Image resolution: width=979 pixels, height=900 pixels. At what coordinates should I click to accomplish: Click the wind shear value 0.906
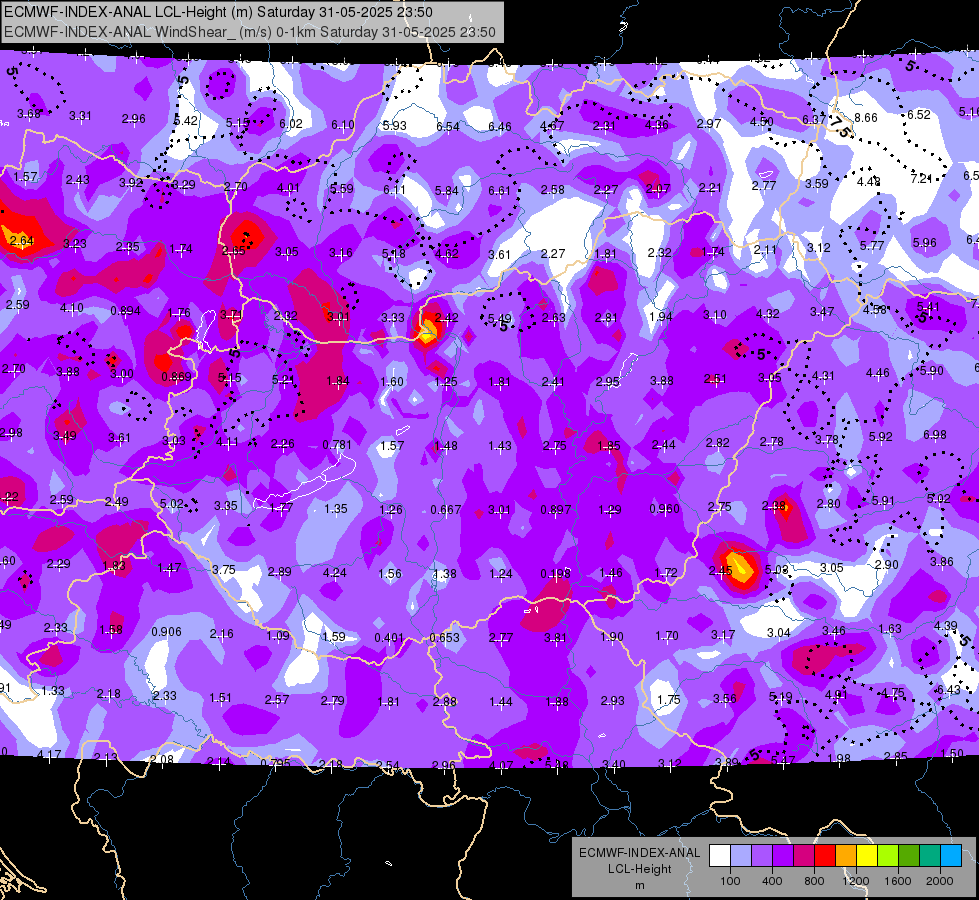167,632
